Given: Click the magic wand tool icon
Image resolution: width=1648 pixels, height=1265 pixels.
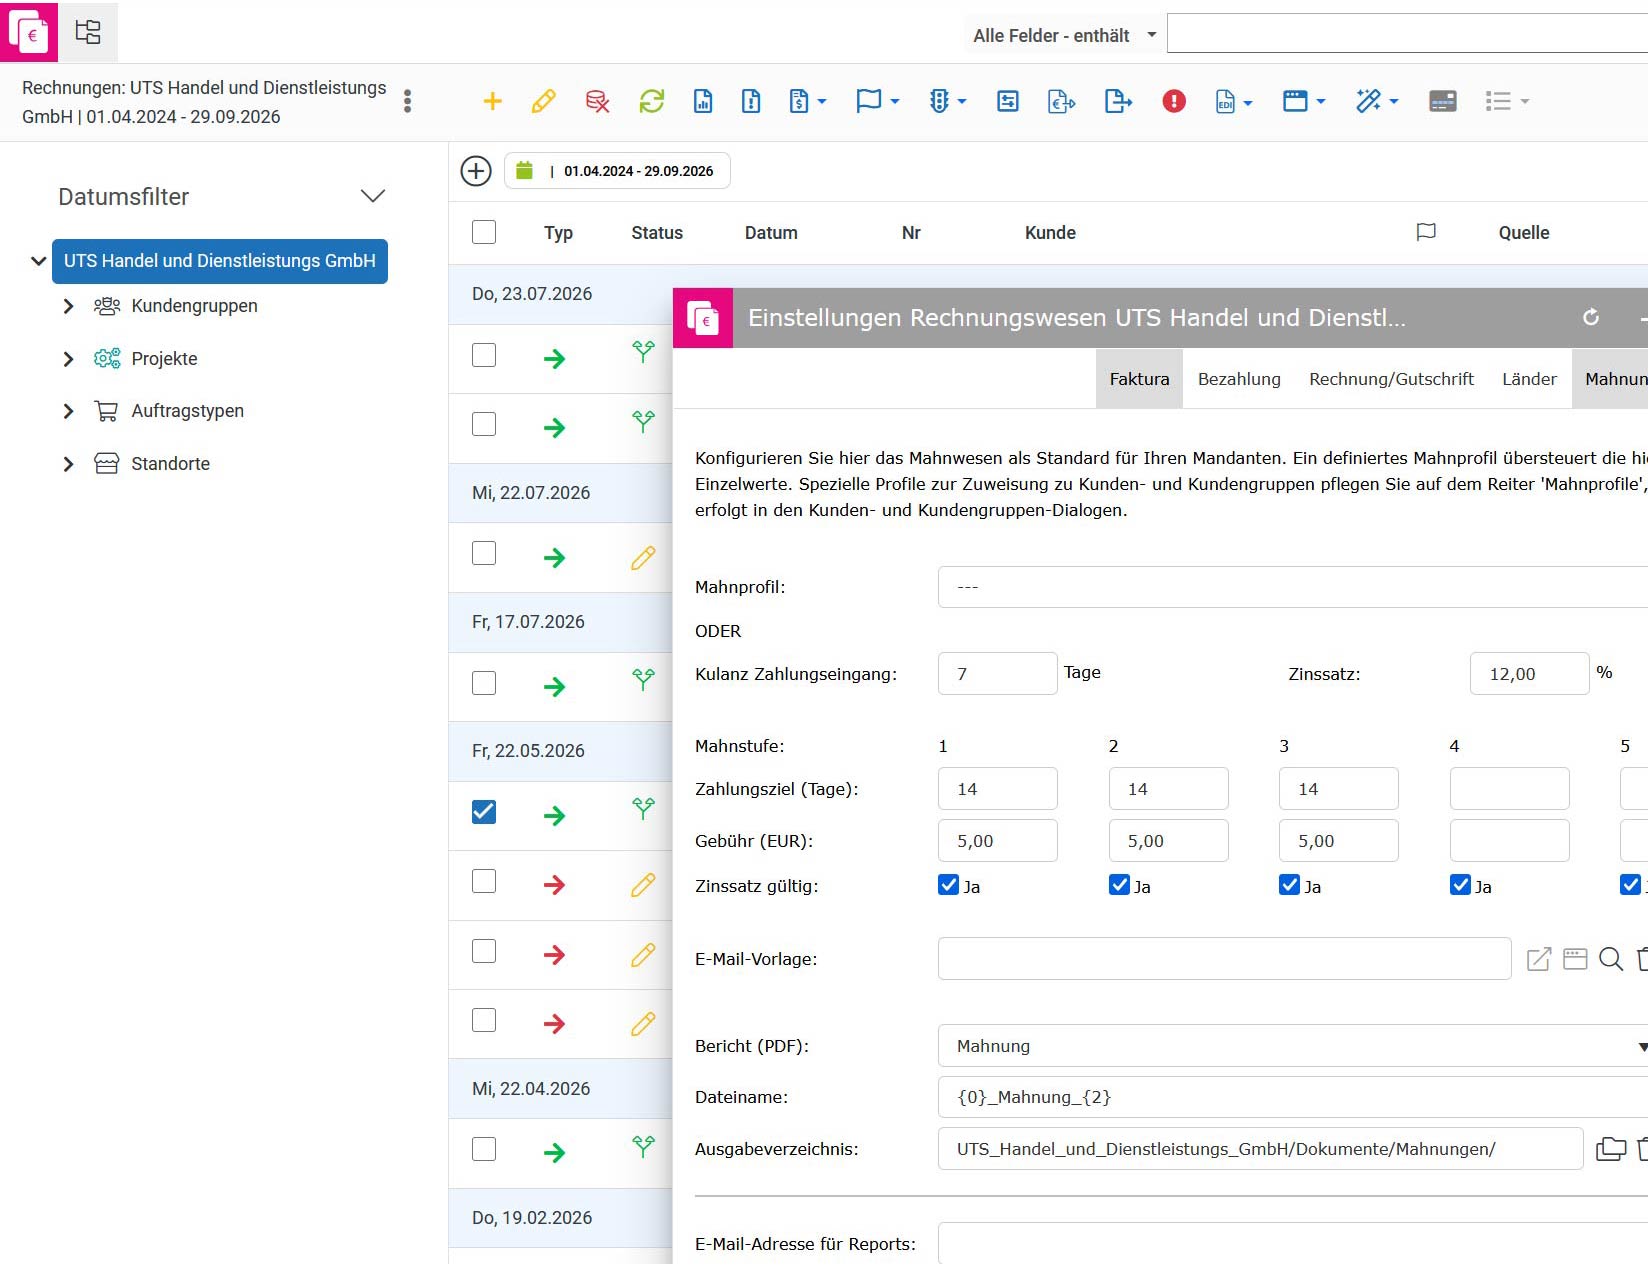Looking at the screenshot, I should point(1377,101).
